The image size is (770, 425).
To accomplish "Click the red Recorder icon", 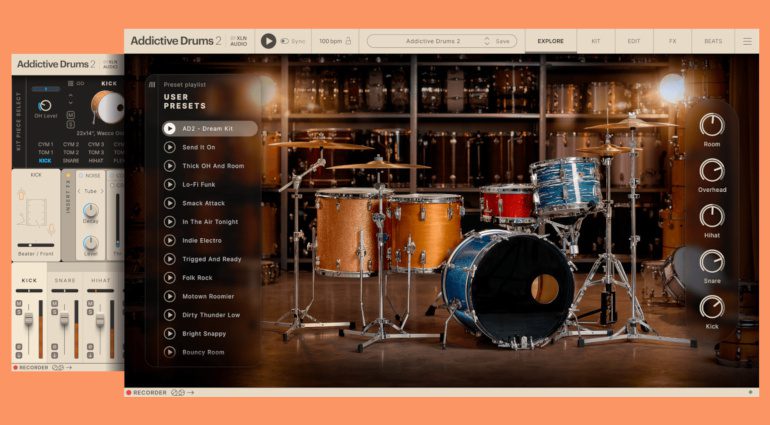I will click(x=129, y=392).
